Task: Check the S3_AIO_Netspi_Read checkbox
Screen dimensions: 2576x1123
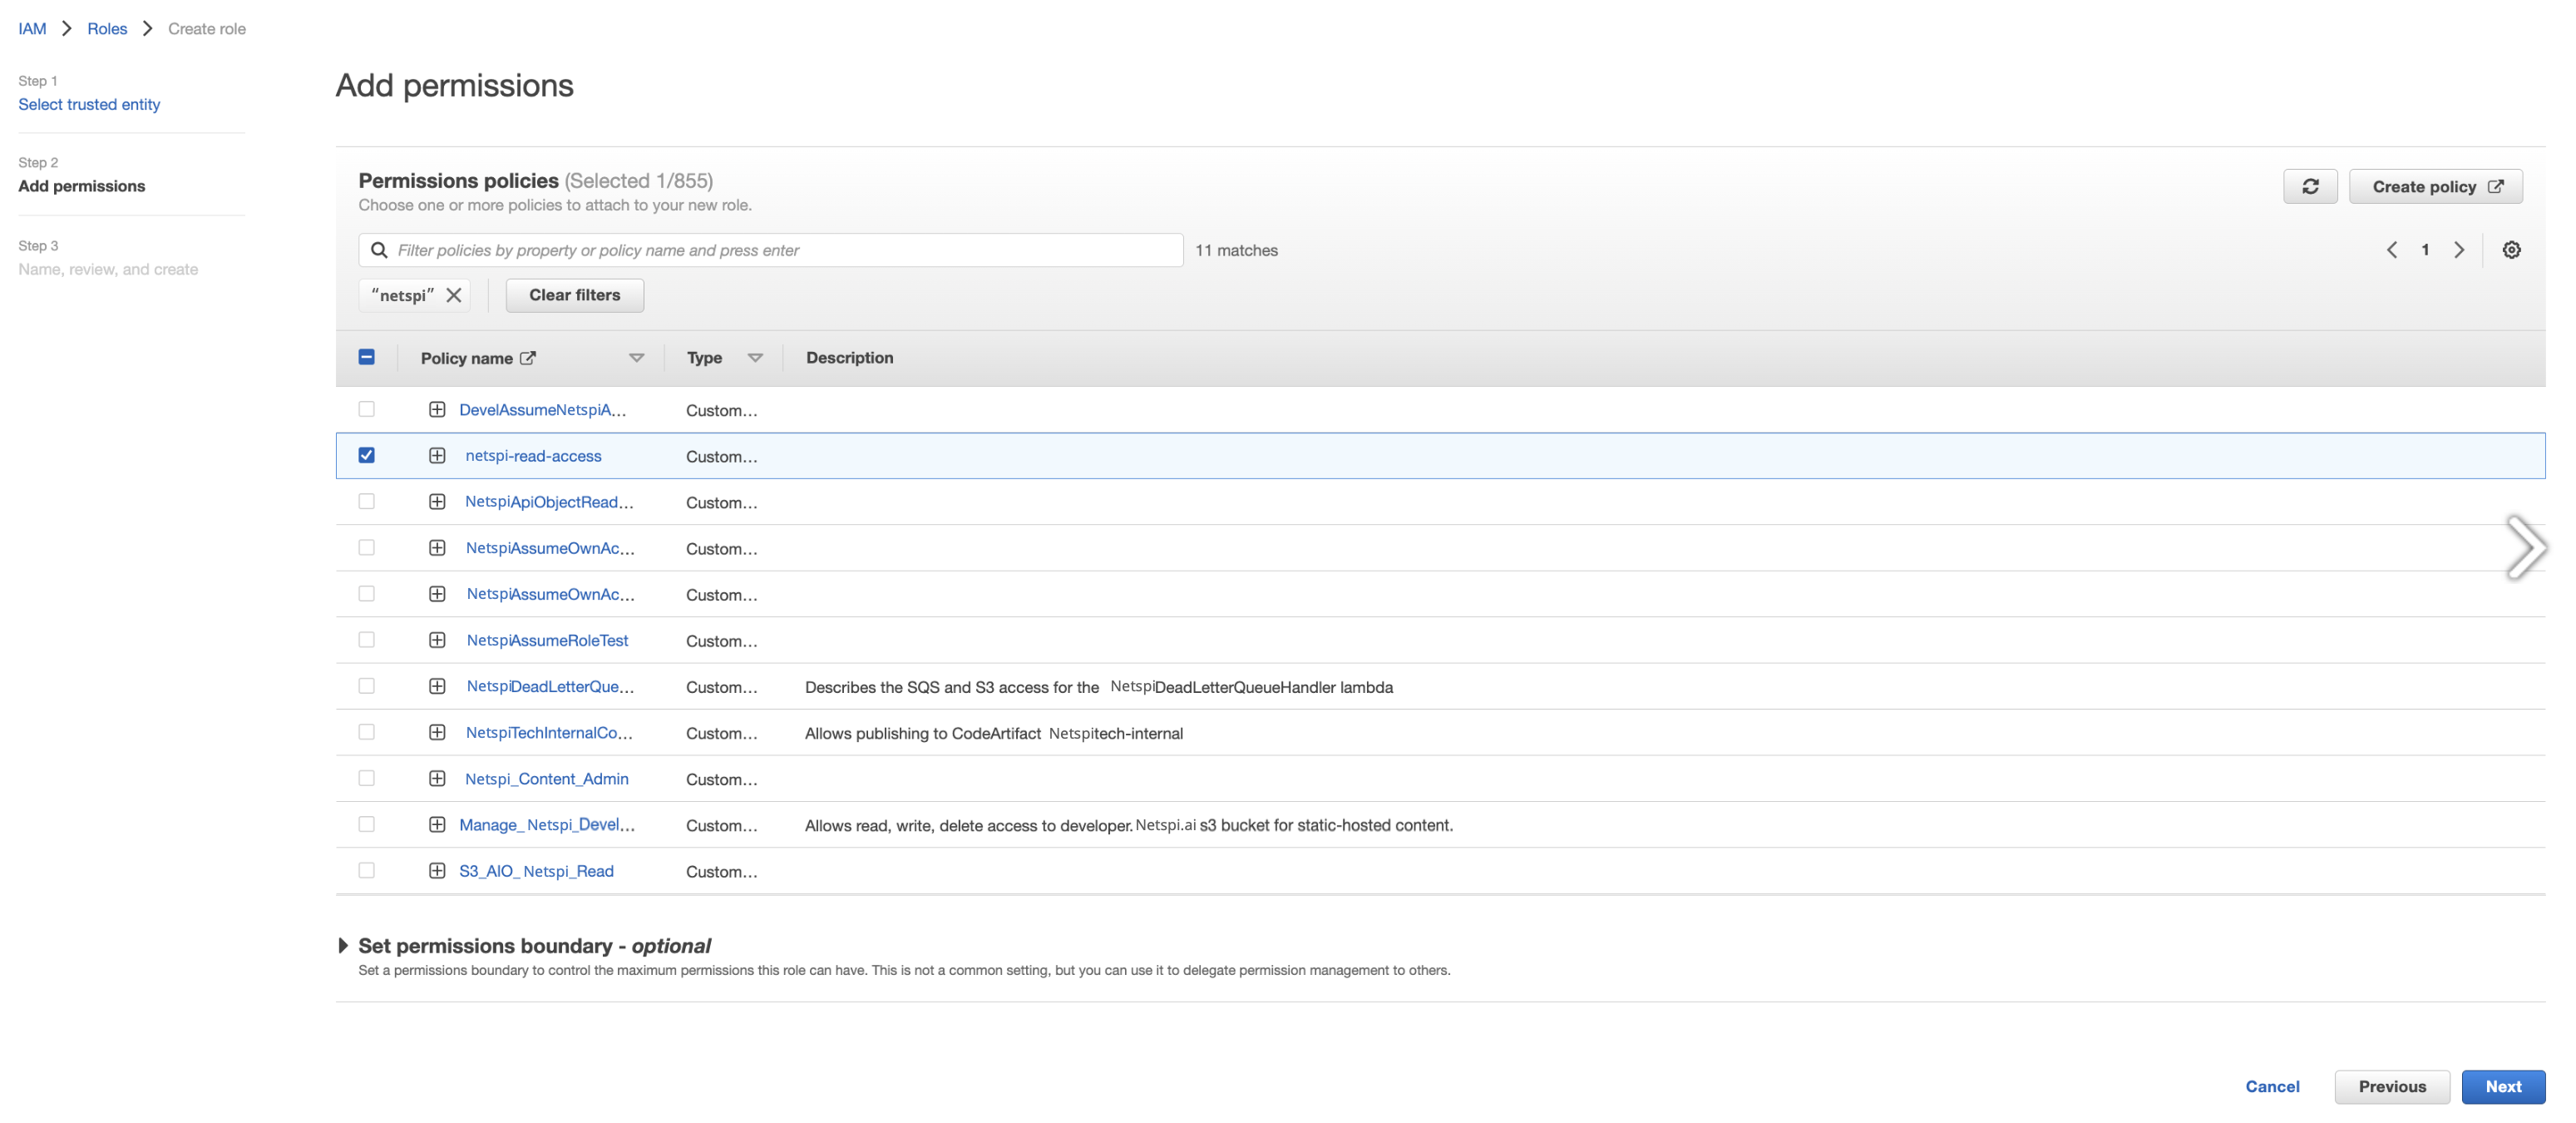Action: click(x=367, y=870)
